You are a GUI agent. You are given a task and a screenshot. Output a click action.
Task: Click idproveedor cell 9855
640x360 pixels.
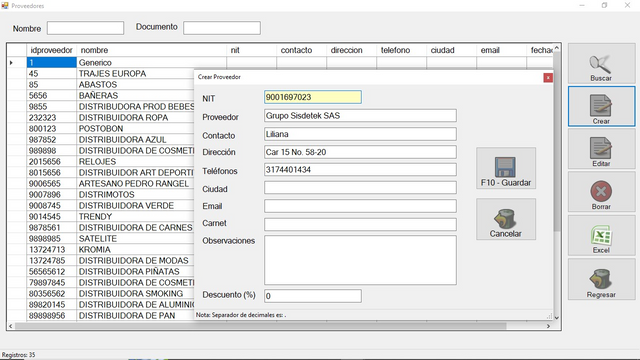[x=51, y=107]
